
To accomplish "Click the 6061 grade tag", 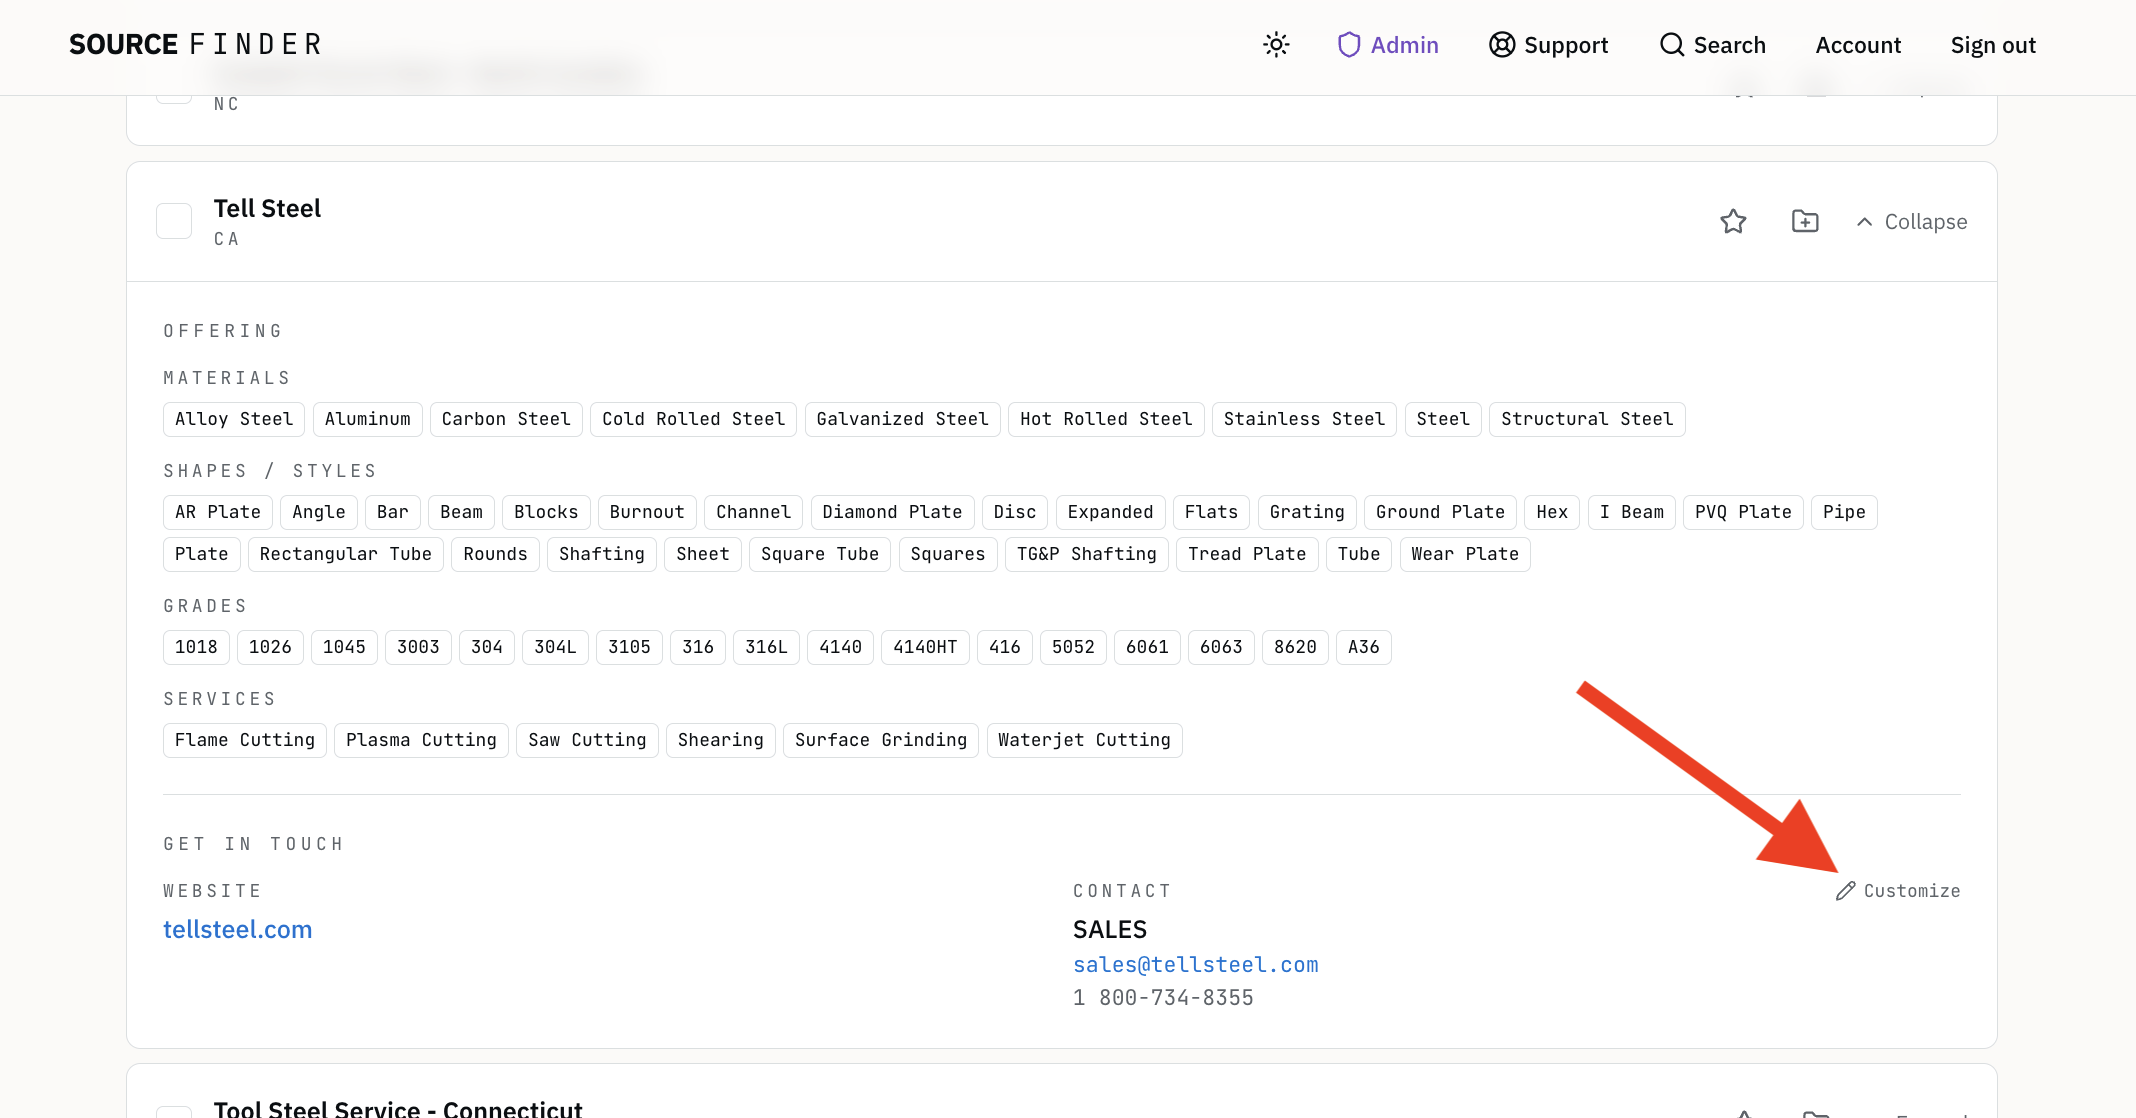I will click(x=1147, y=647).
